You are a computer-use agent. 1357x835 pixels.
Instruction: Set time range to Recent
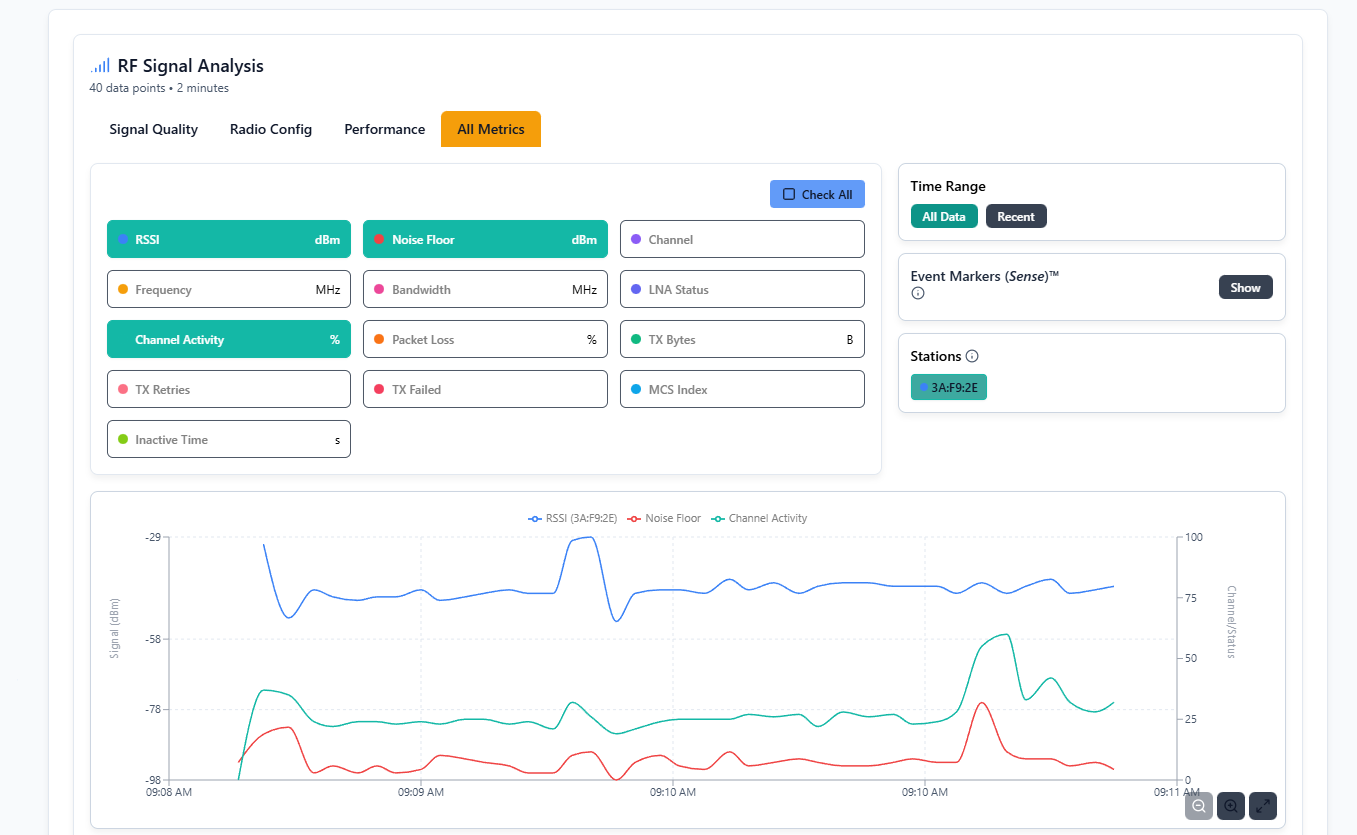pos(1015,216)
